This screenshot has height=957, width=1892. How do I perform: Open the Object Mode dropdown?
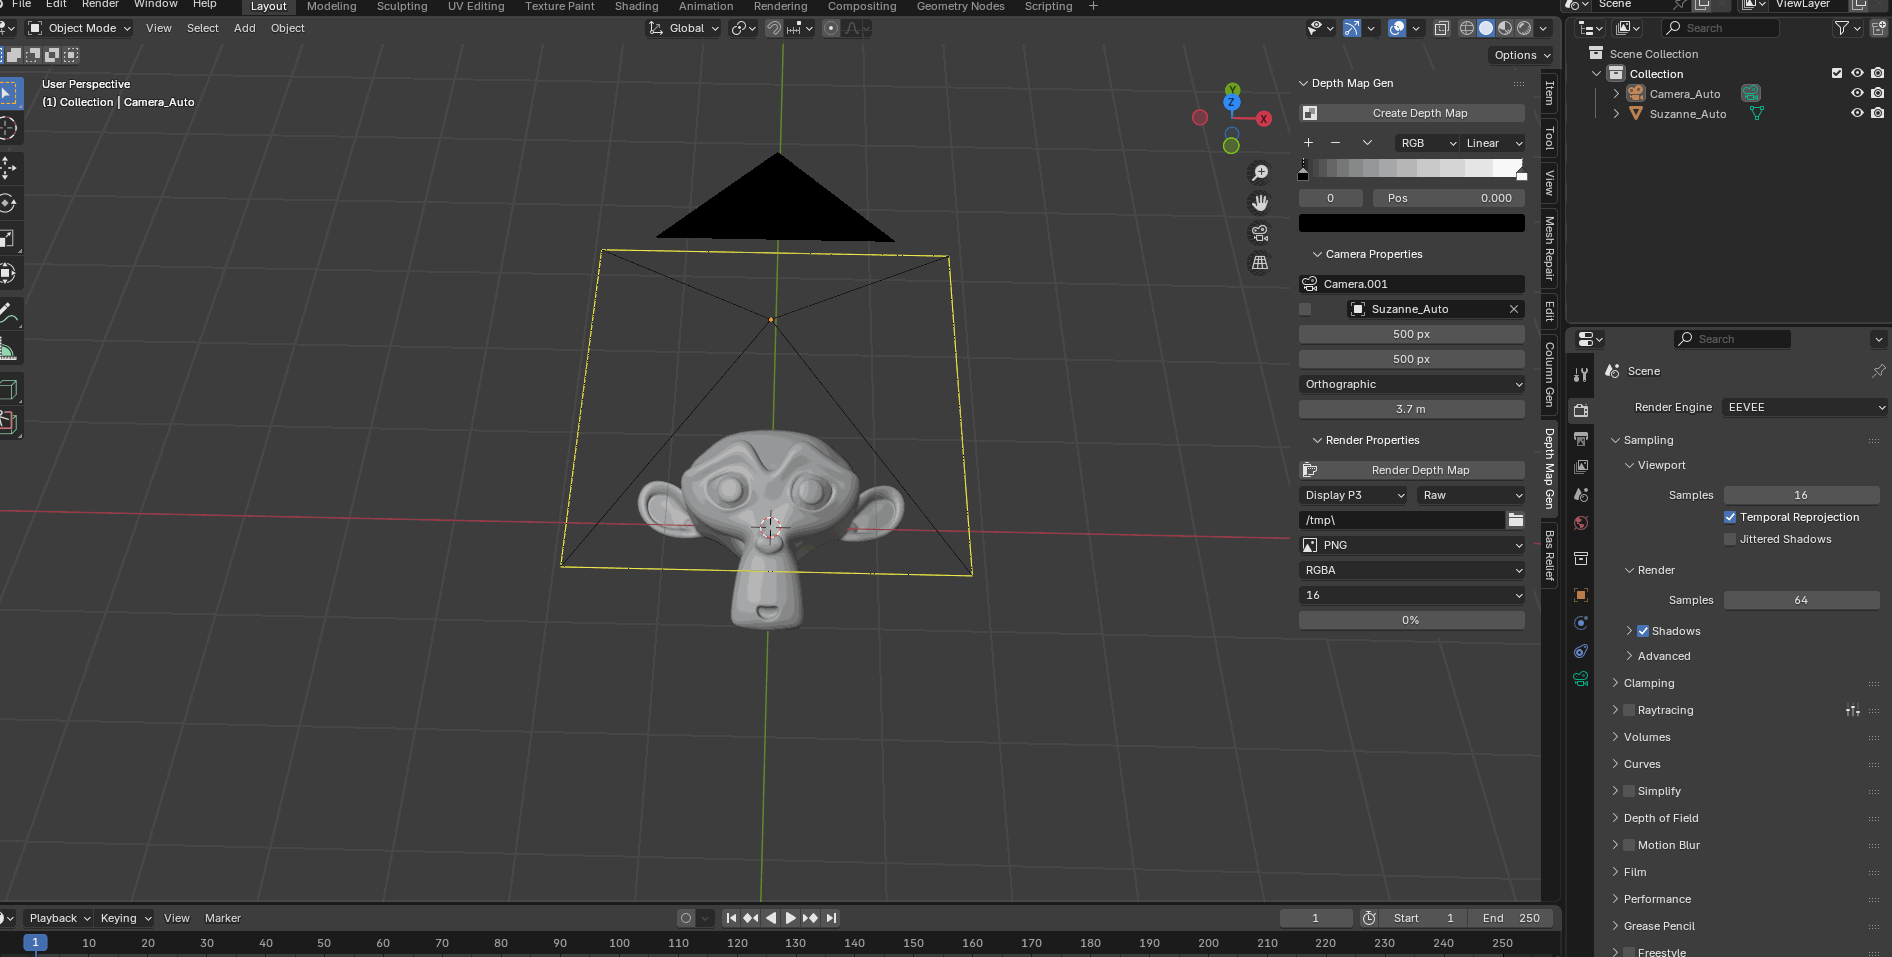pos(80,28)
